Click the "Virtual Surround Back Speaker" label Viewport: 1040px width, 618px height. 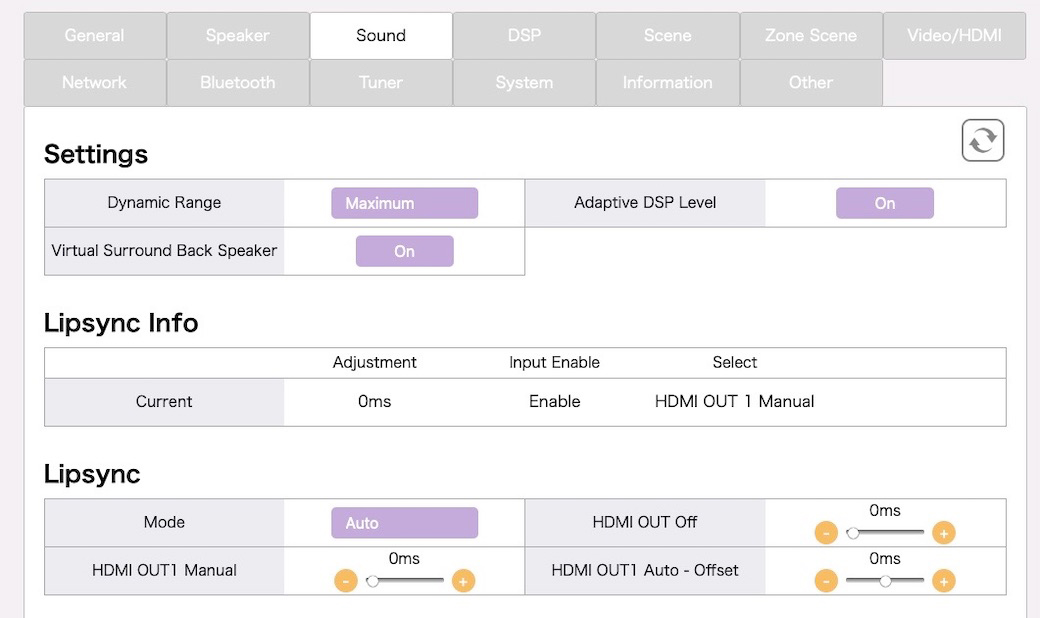(164, 250)
